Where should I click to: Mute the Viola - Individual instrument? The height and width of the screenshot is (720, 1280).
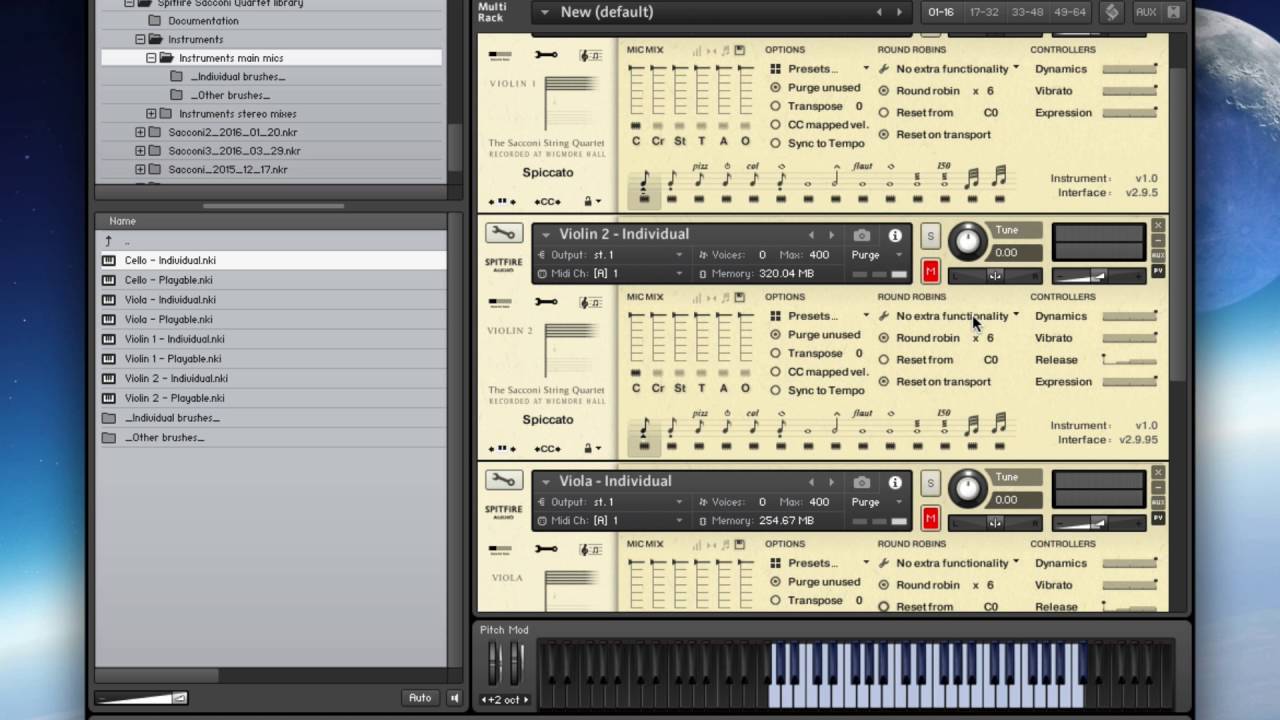(x=930, y=518)
